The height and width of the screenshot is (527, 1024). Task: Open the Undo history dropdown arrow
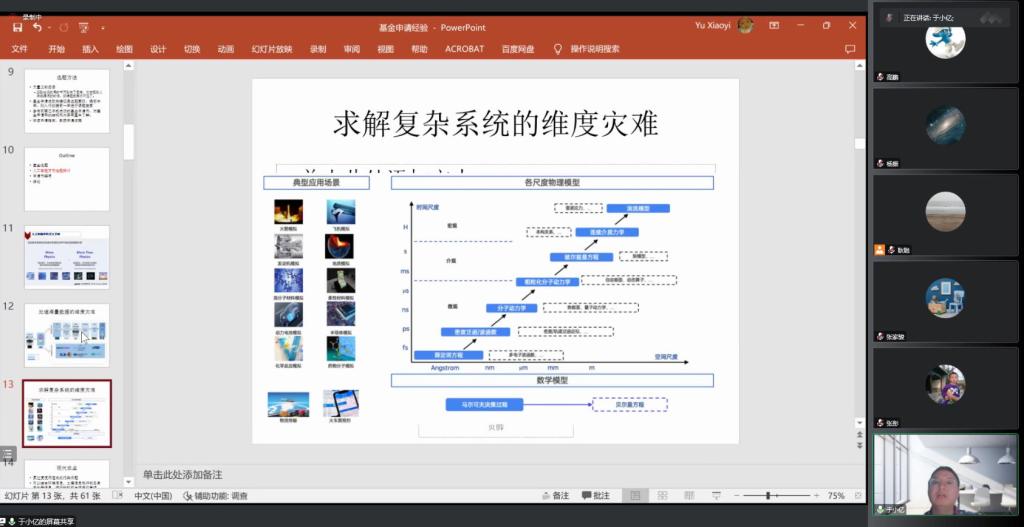pos(49,27)
